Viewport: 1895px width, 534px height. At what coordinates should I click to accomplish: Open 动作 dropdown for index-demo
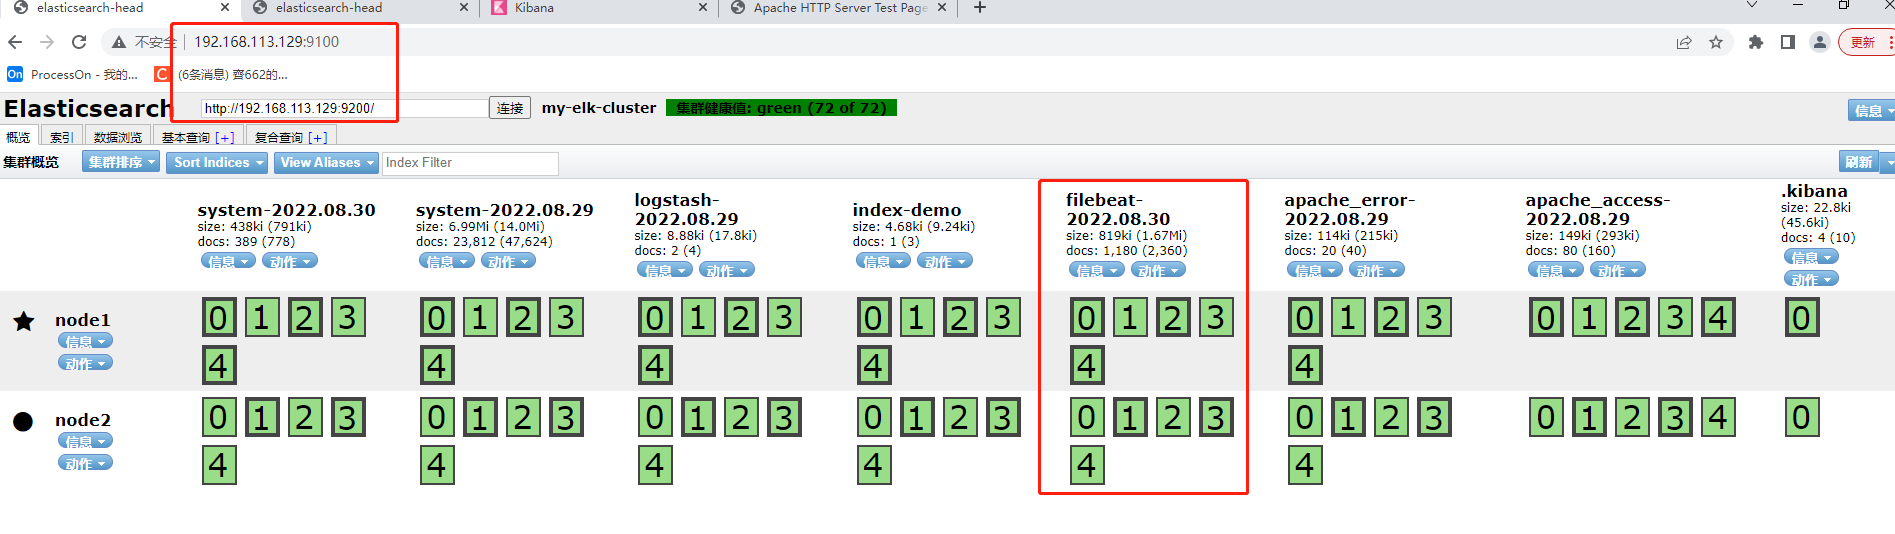coord(945,261)
